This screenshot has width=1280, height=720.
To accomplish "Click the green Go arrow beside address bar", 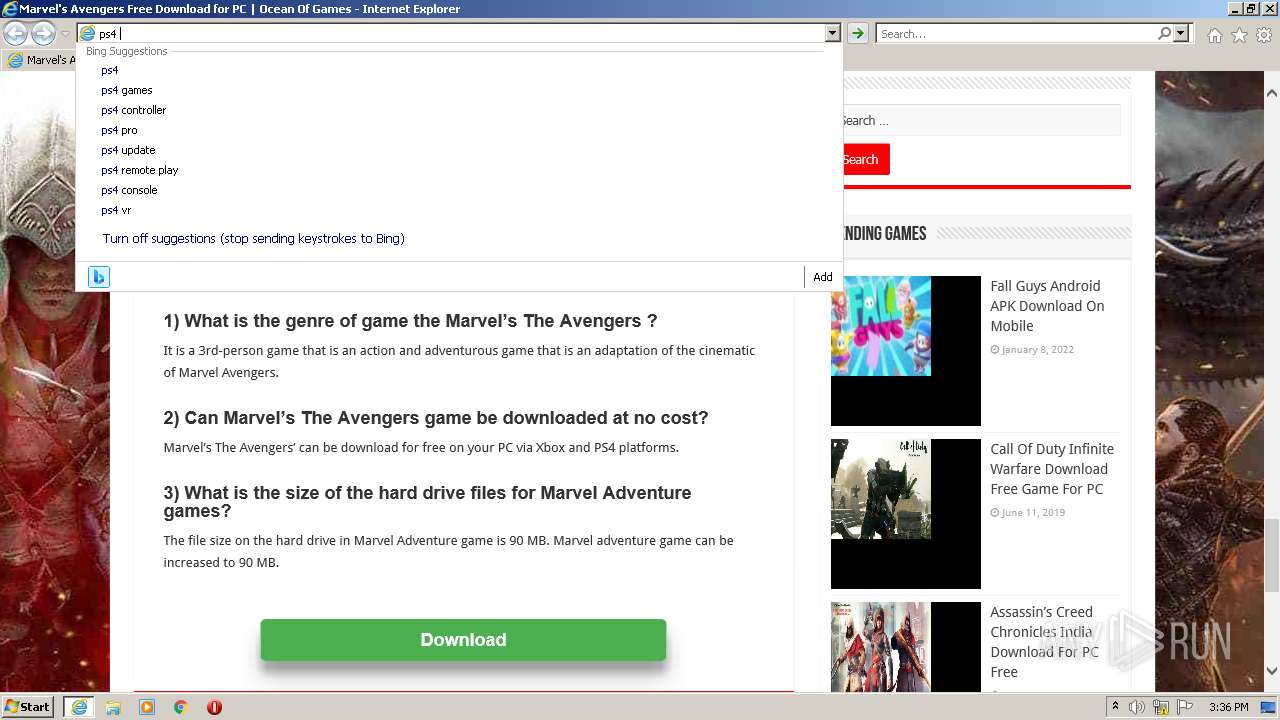I will click(857, 33).
